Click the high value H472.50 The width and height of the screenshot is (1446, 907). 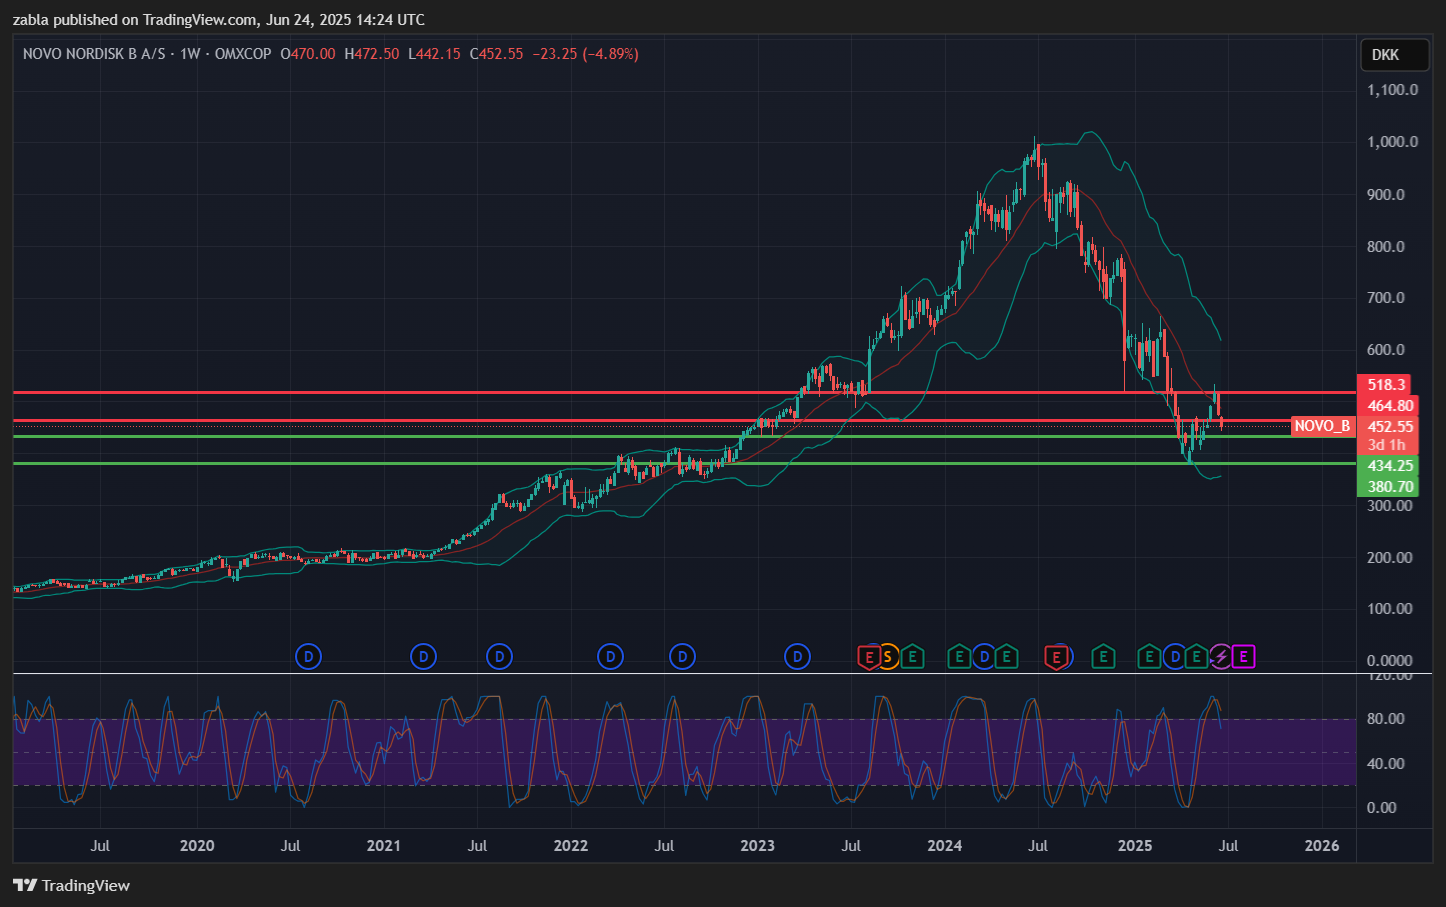click(x=372, y=54)
